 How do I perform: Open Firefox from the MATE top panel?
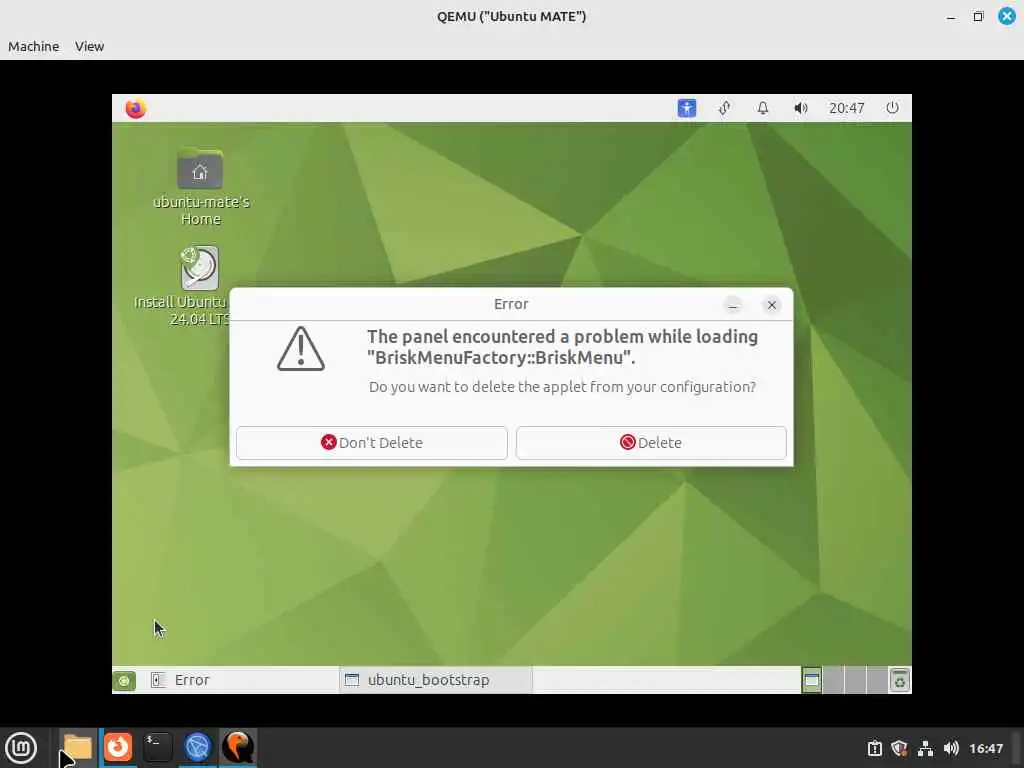point(136,108)
